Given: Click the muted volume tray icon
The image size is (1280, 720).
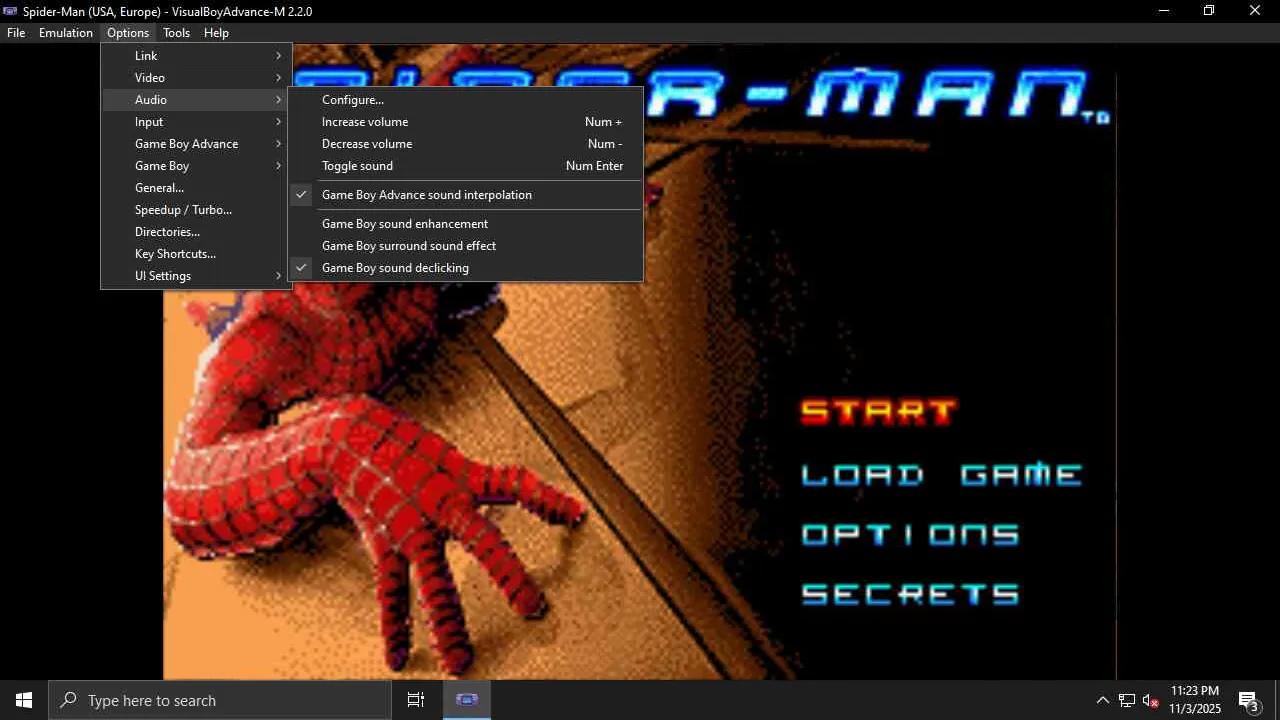Looking at the screenshot, I should pyautogui.click(x=1151, y=700).
